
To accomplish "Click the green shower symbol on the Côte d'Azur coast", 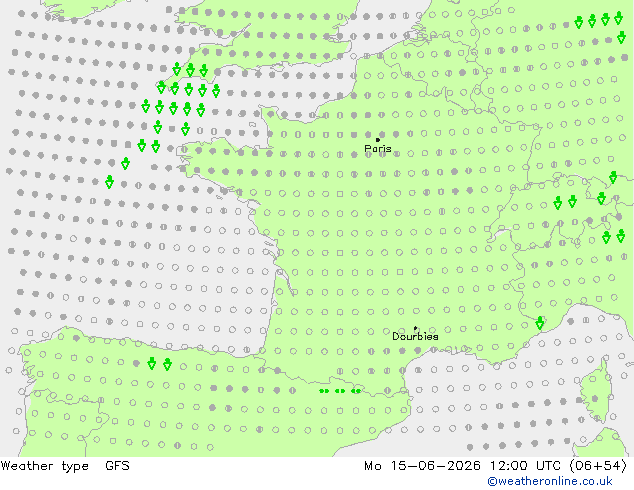I will pyautogui.click(x=540, y=323).
